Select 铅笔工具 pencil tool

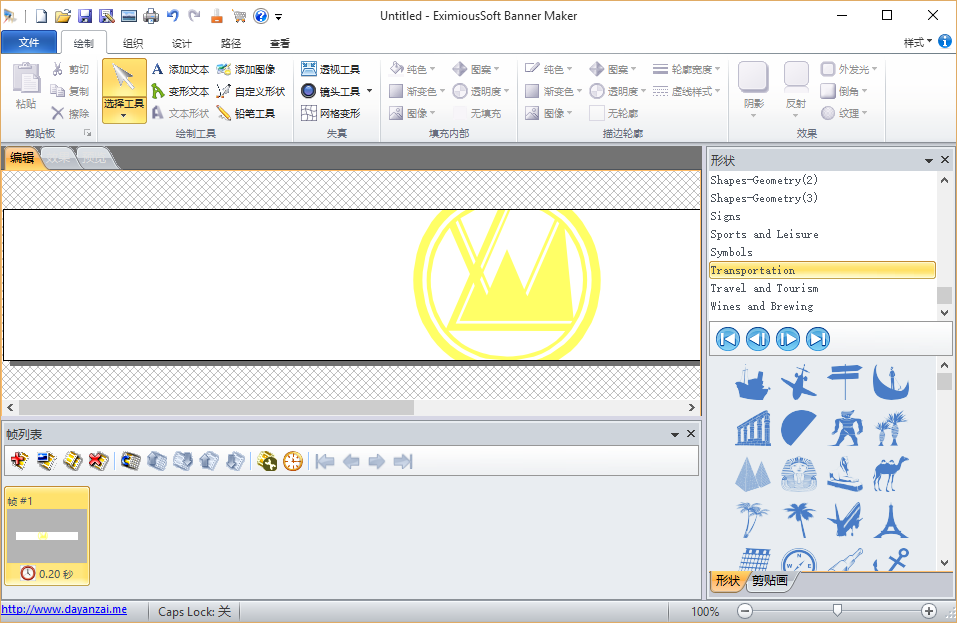point(246,113)
